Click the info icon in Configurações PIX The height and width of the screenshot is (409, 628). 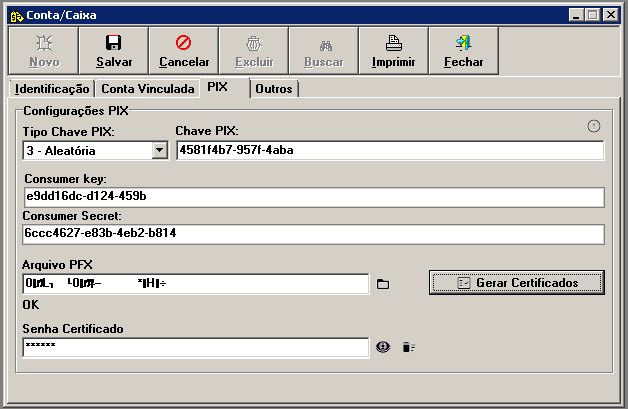coord(593,126)
